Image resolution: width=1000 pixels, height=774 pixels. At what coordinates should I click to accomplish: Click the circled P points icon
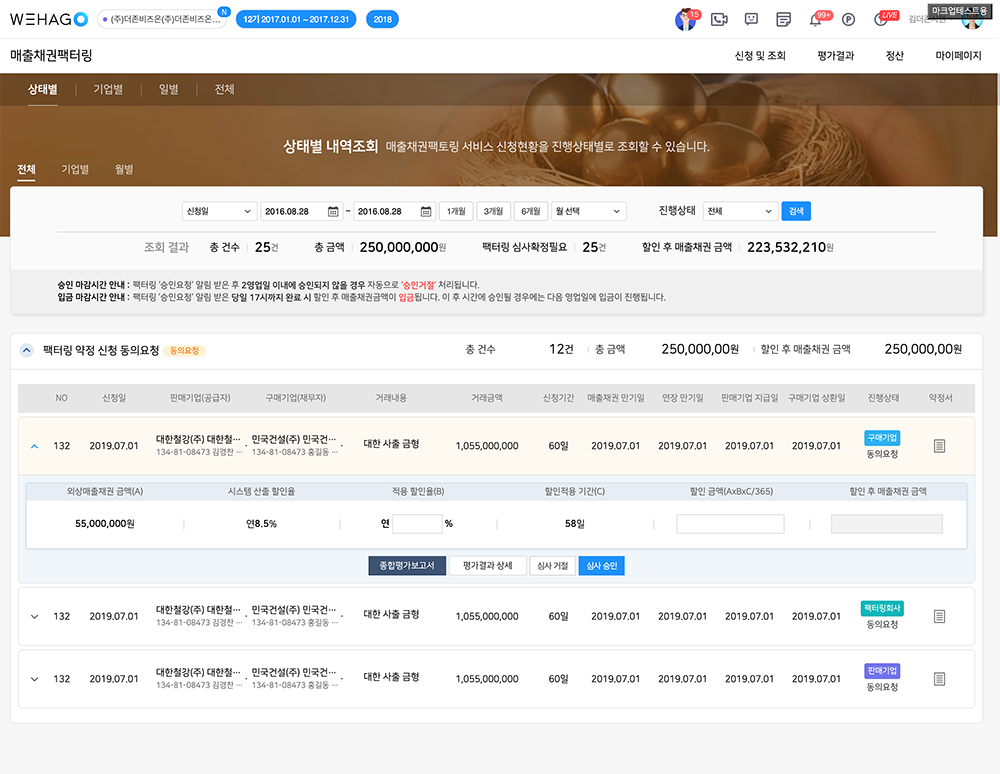point(848,19)
